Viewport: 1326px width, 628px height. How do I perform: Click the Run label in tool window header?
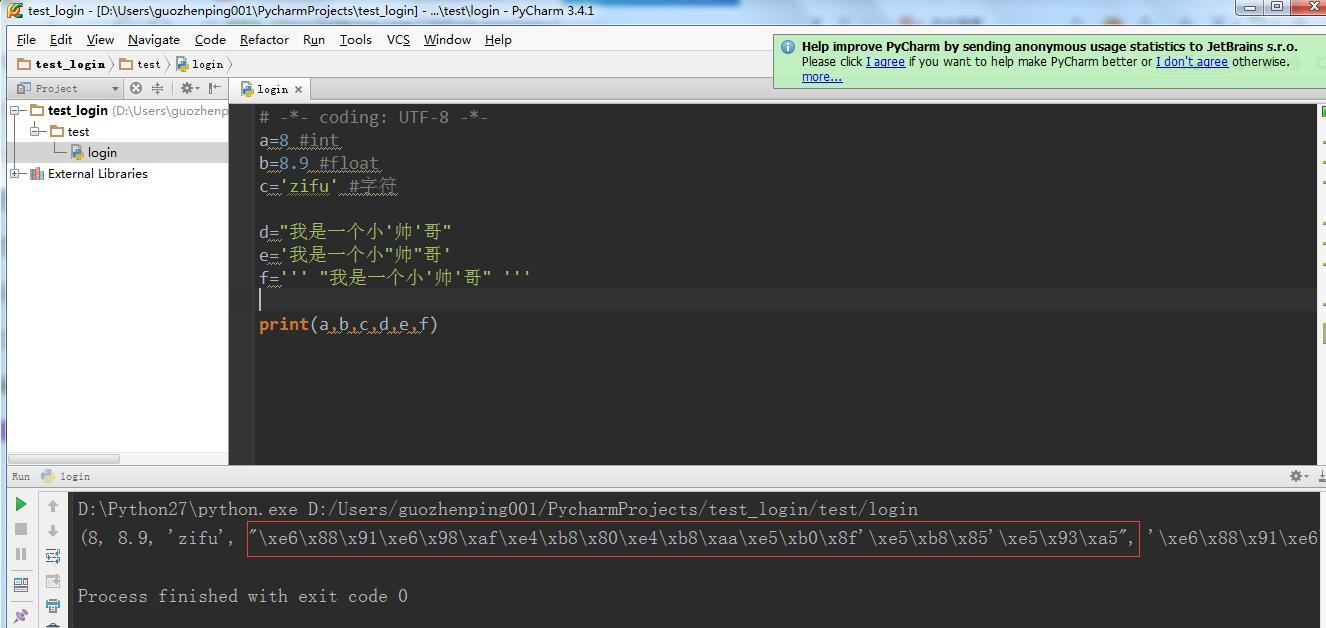(x=21, y=476)
